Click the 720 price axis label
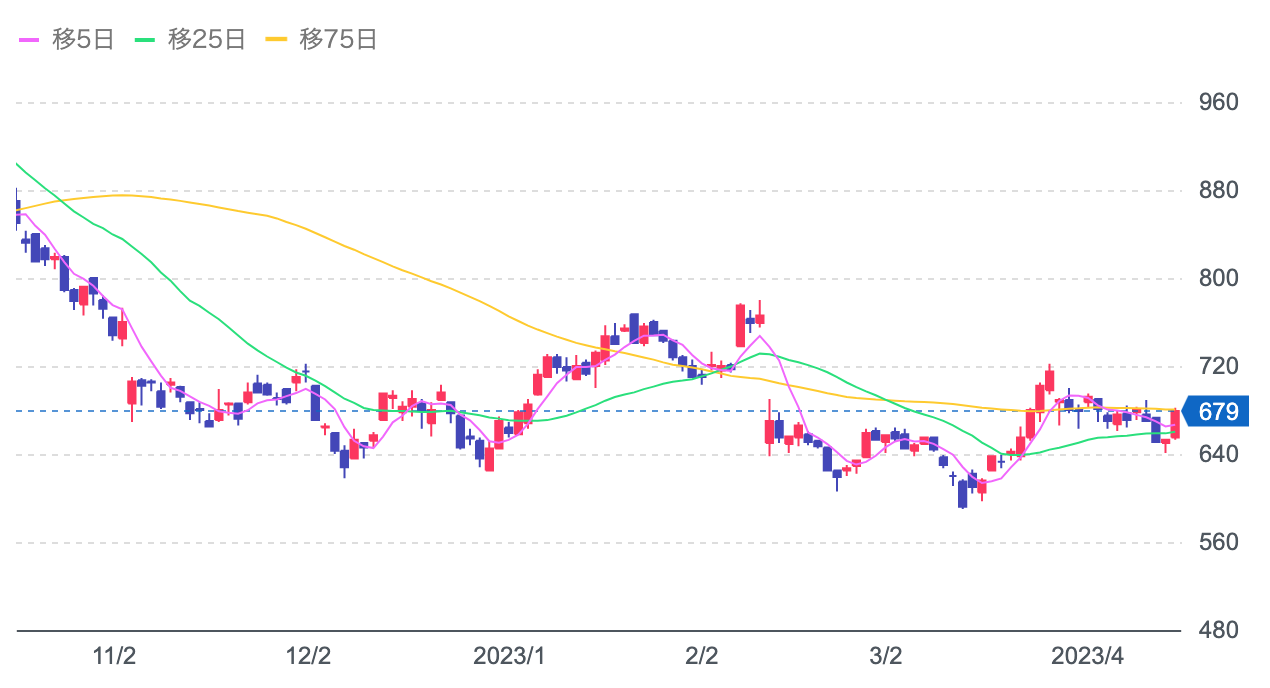 click(x=1218, y=367)
